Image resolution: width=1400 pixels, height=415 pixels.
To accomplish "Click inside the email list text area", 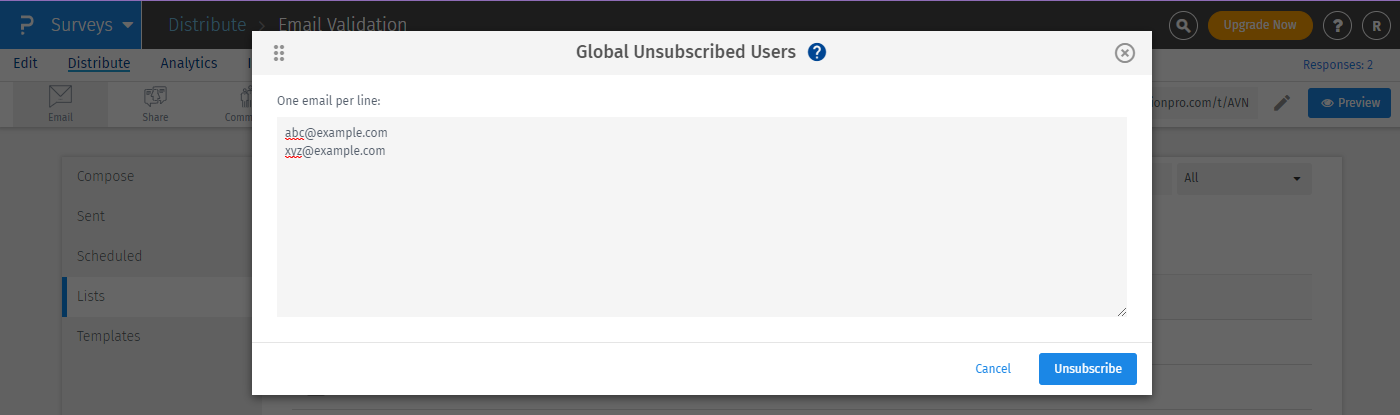I will pyautogui.click(x=701, y=230).
